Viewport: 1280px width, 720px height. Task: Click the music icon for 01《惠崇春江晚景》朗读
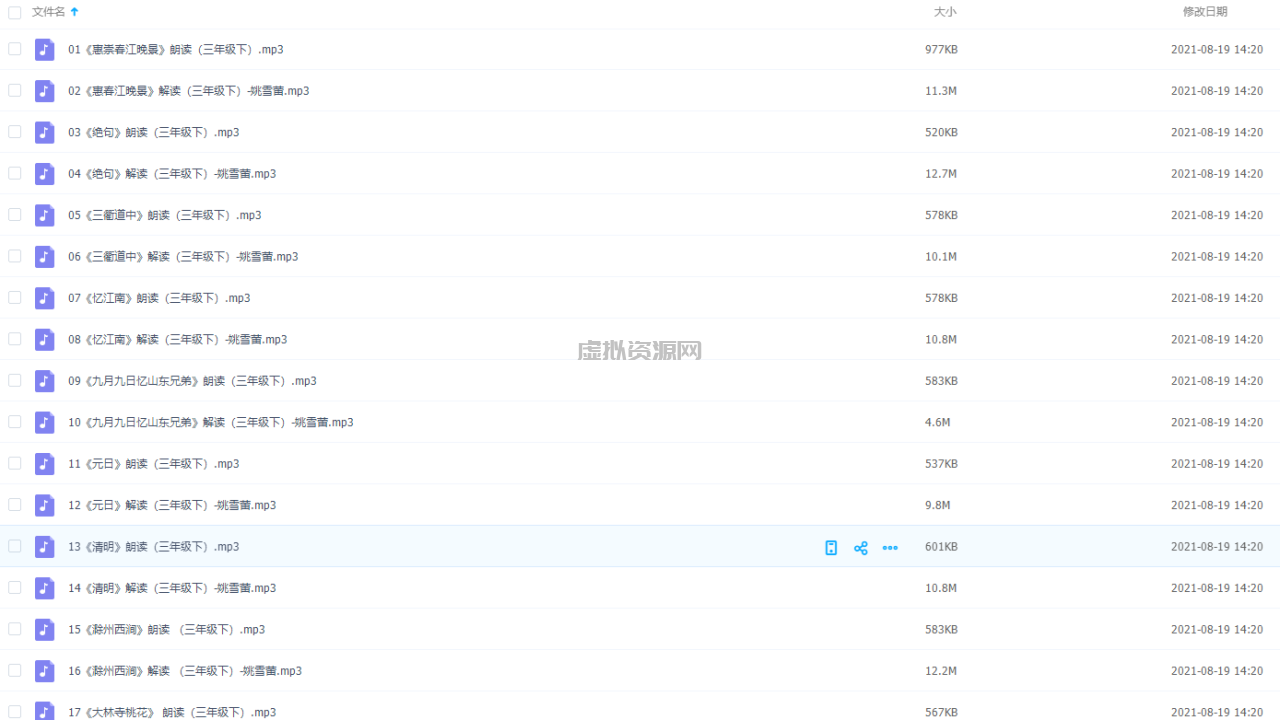point(44,49)
